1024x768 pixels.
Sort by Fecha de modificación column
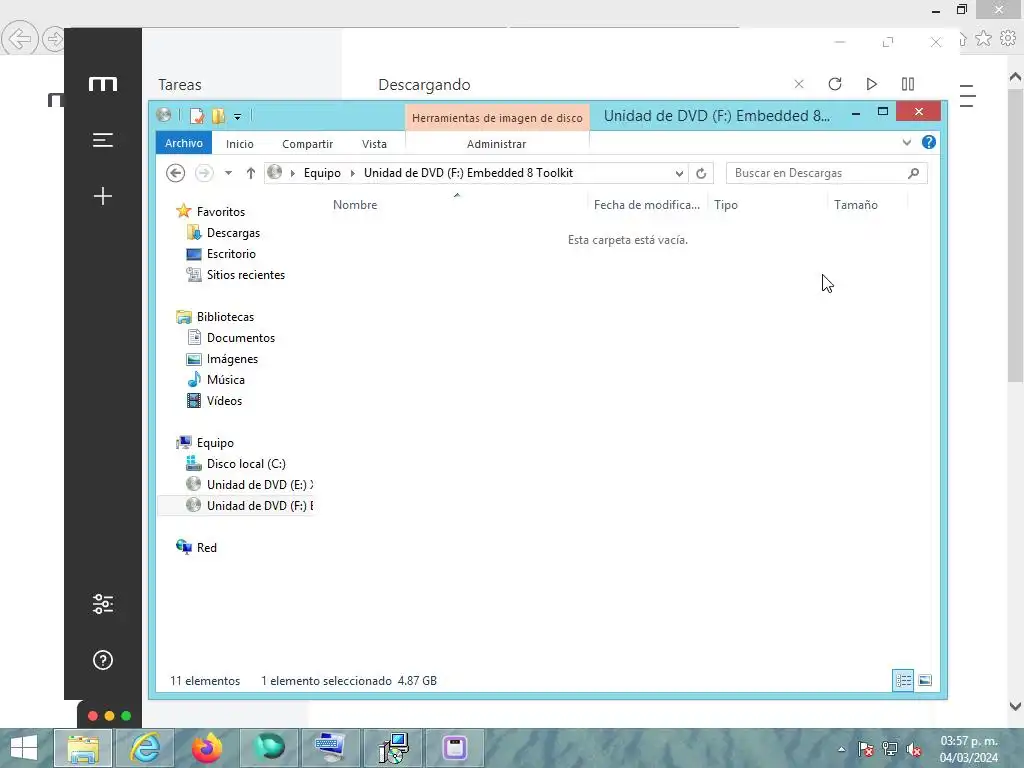647,204
